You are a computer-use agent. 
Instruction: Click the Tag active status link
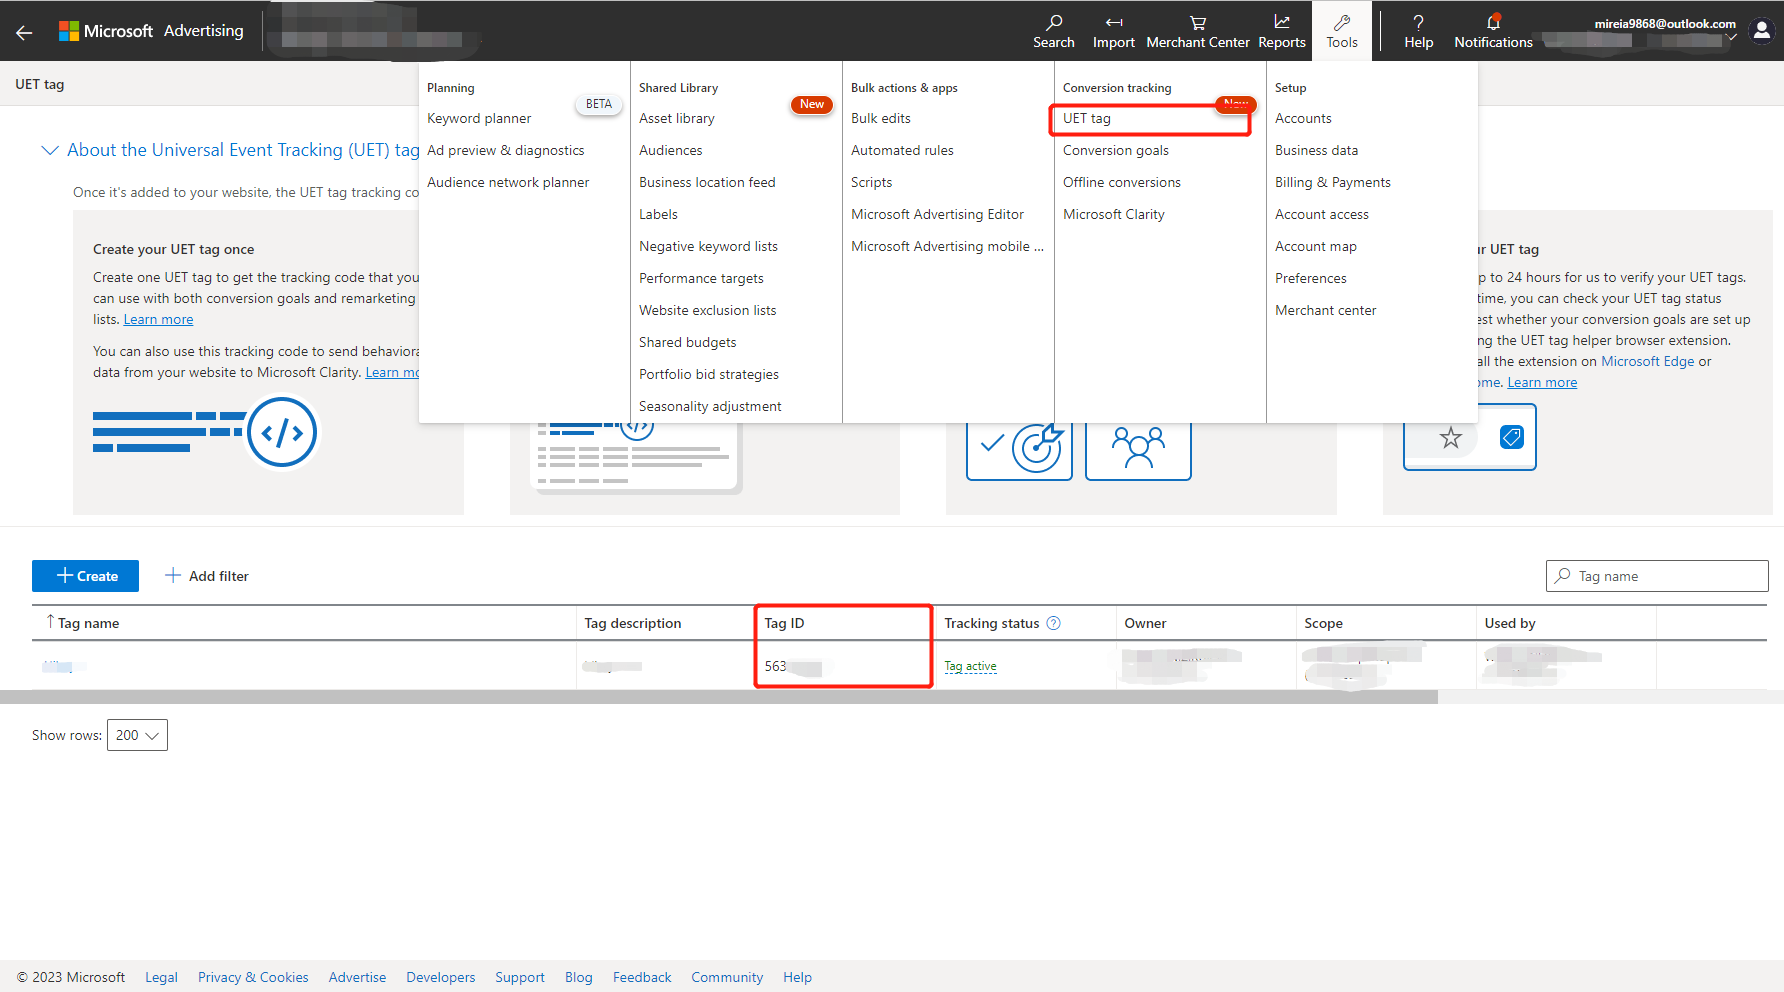coord(970,666)
